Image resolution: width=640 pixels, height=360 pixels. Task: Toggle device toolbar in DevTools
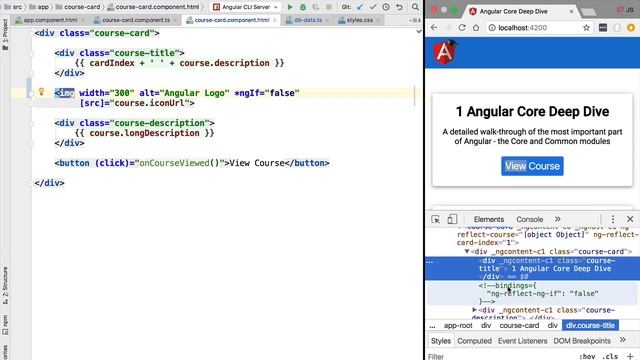point(452,219)
